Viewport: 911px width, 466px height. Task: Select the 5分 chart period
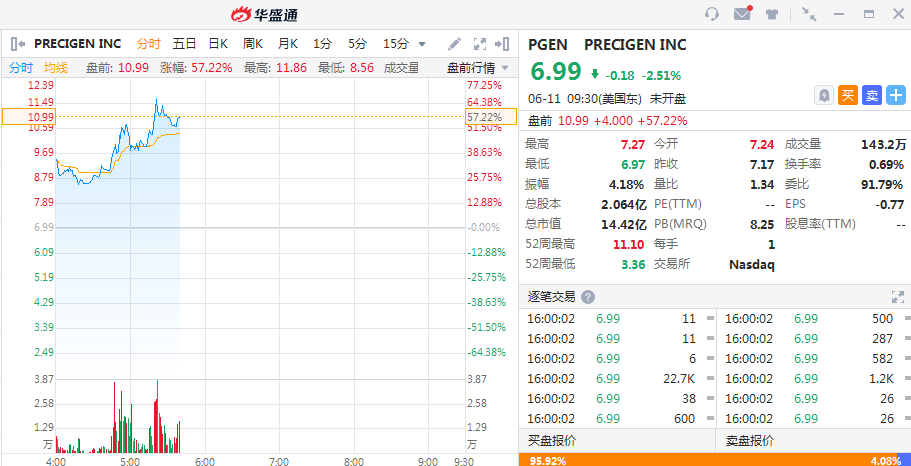(x=358, y=44)
